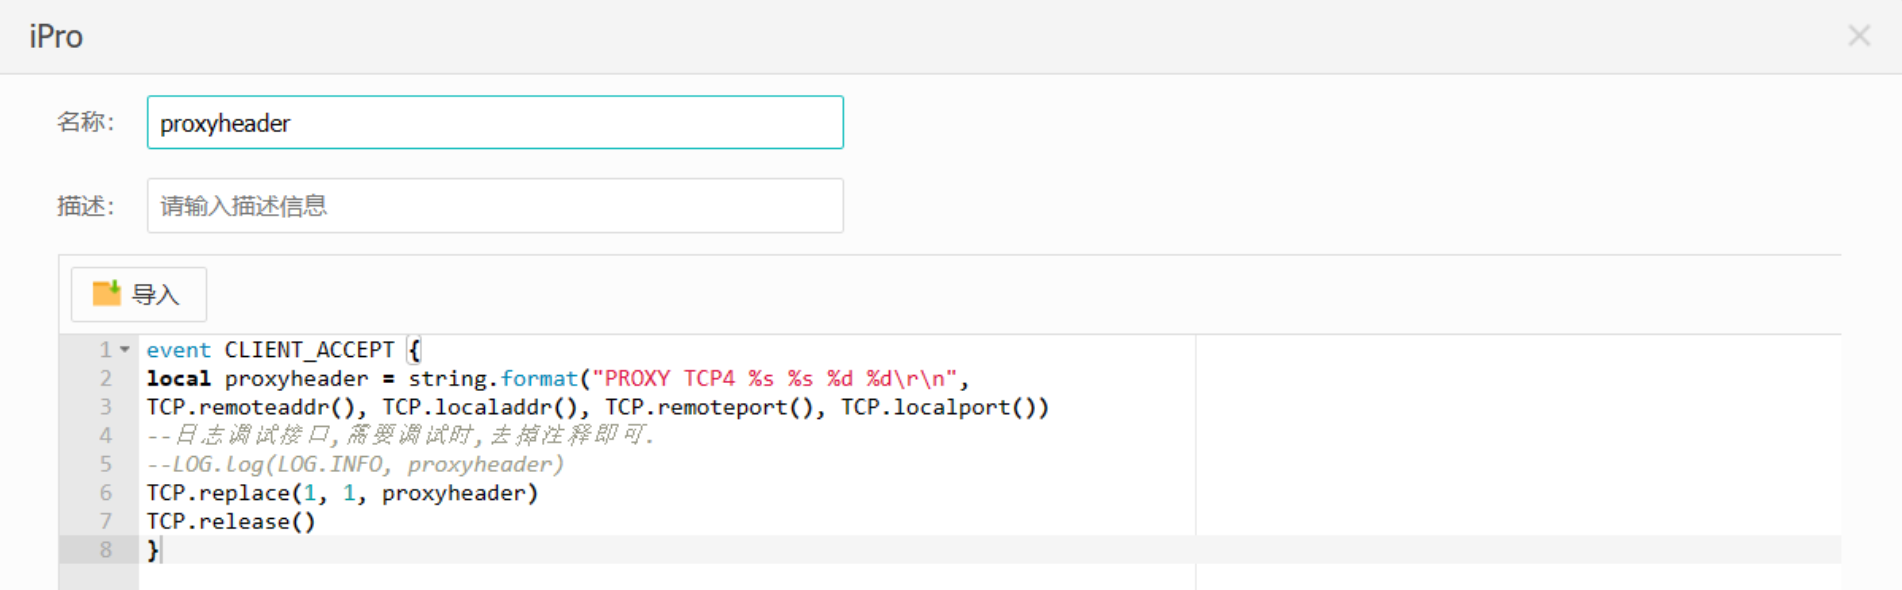Screen dimensions: 1902x590
Task: Click the proxyheader name input field
Action: point(495,122)
